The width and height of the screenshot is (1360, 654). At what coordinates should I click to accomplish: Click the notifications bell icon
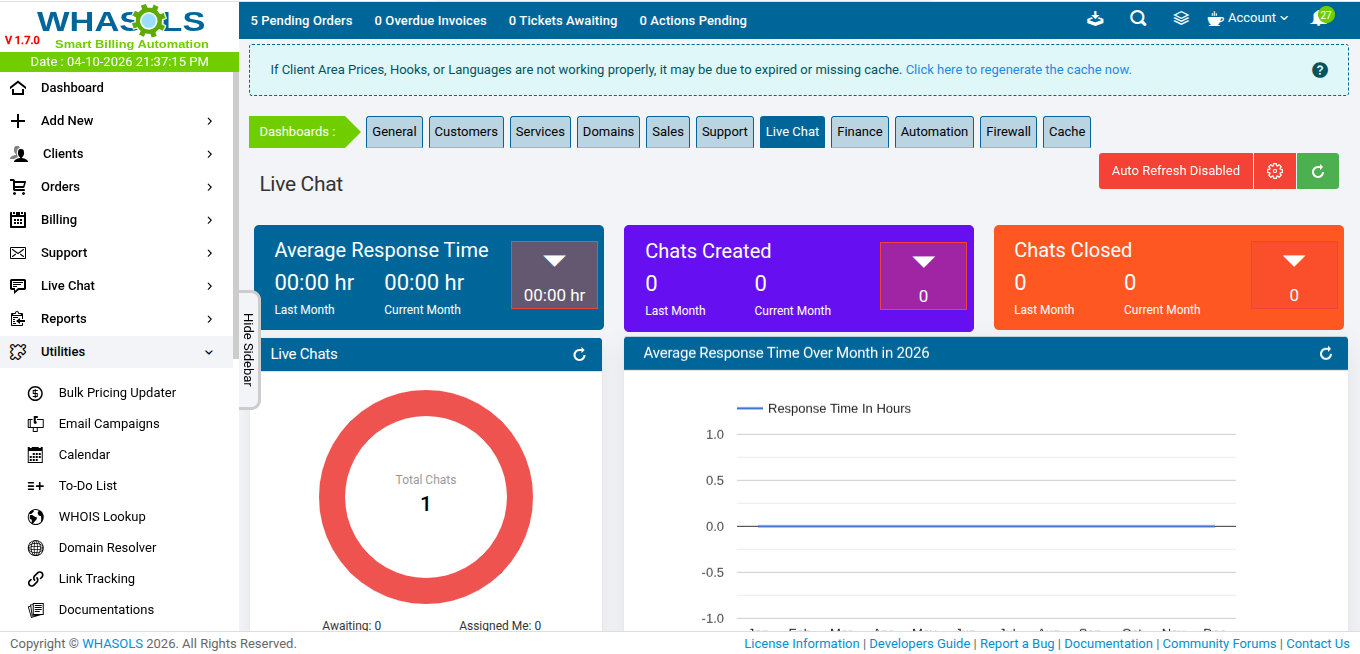point(1319,19)
